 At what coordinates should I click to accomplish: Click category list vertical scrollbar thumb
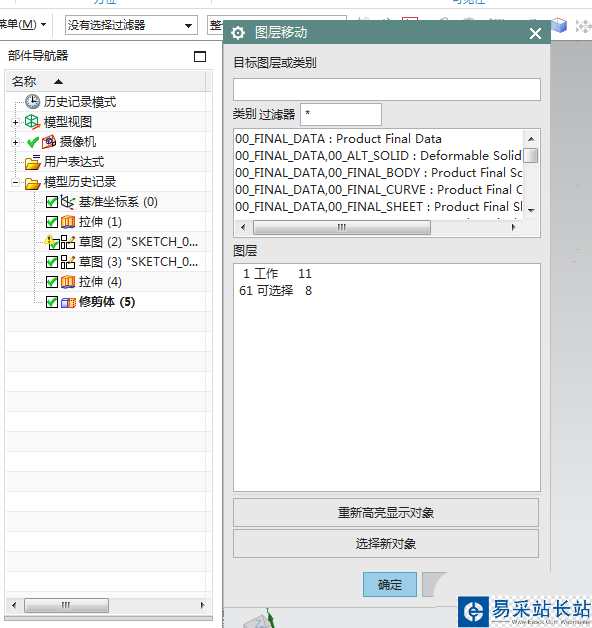coord(531,155)
